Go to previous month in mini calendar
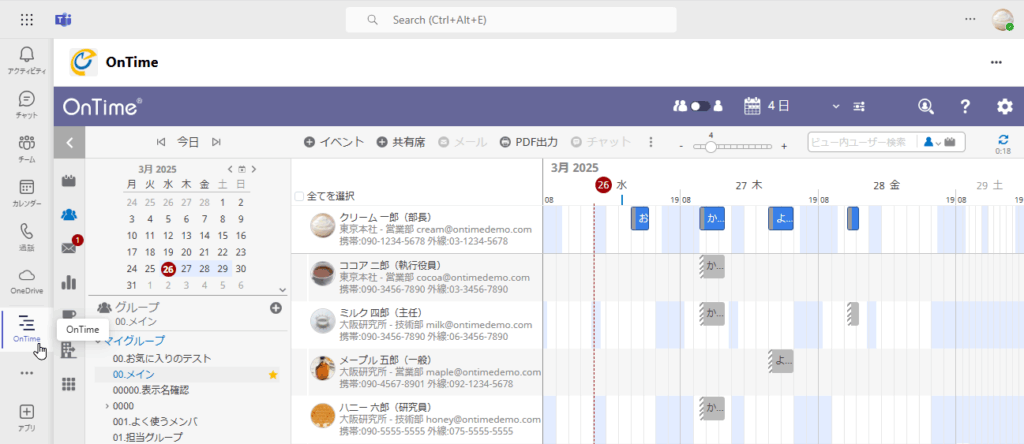This screenshot has height=444, width=1024. point(230,169)
